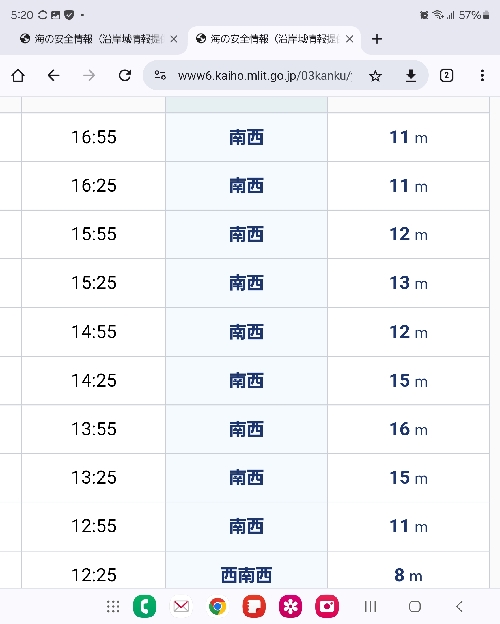Click the forward navigation arrow

(x=89, y=75)
